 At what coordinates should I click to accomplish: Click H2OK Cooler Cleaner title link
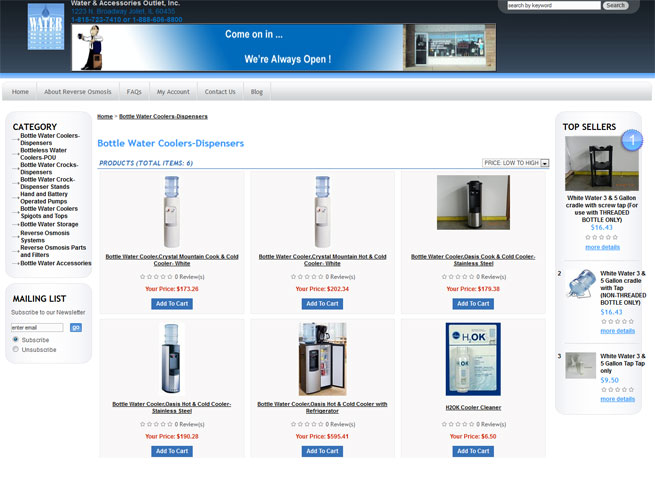473,407
